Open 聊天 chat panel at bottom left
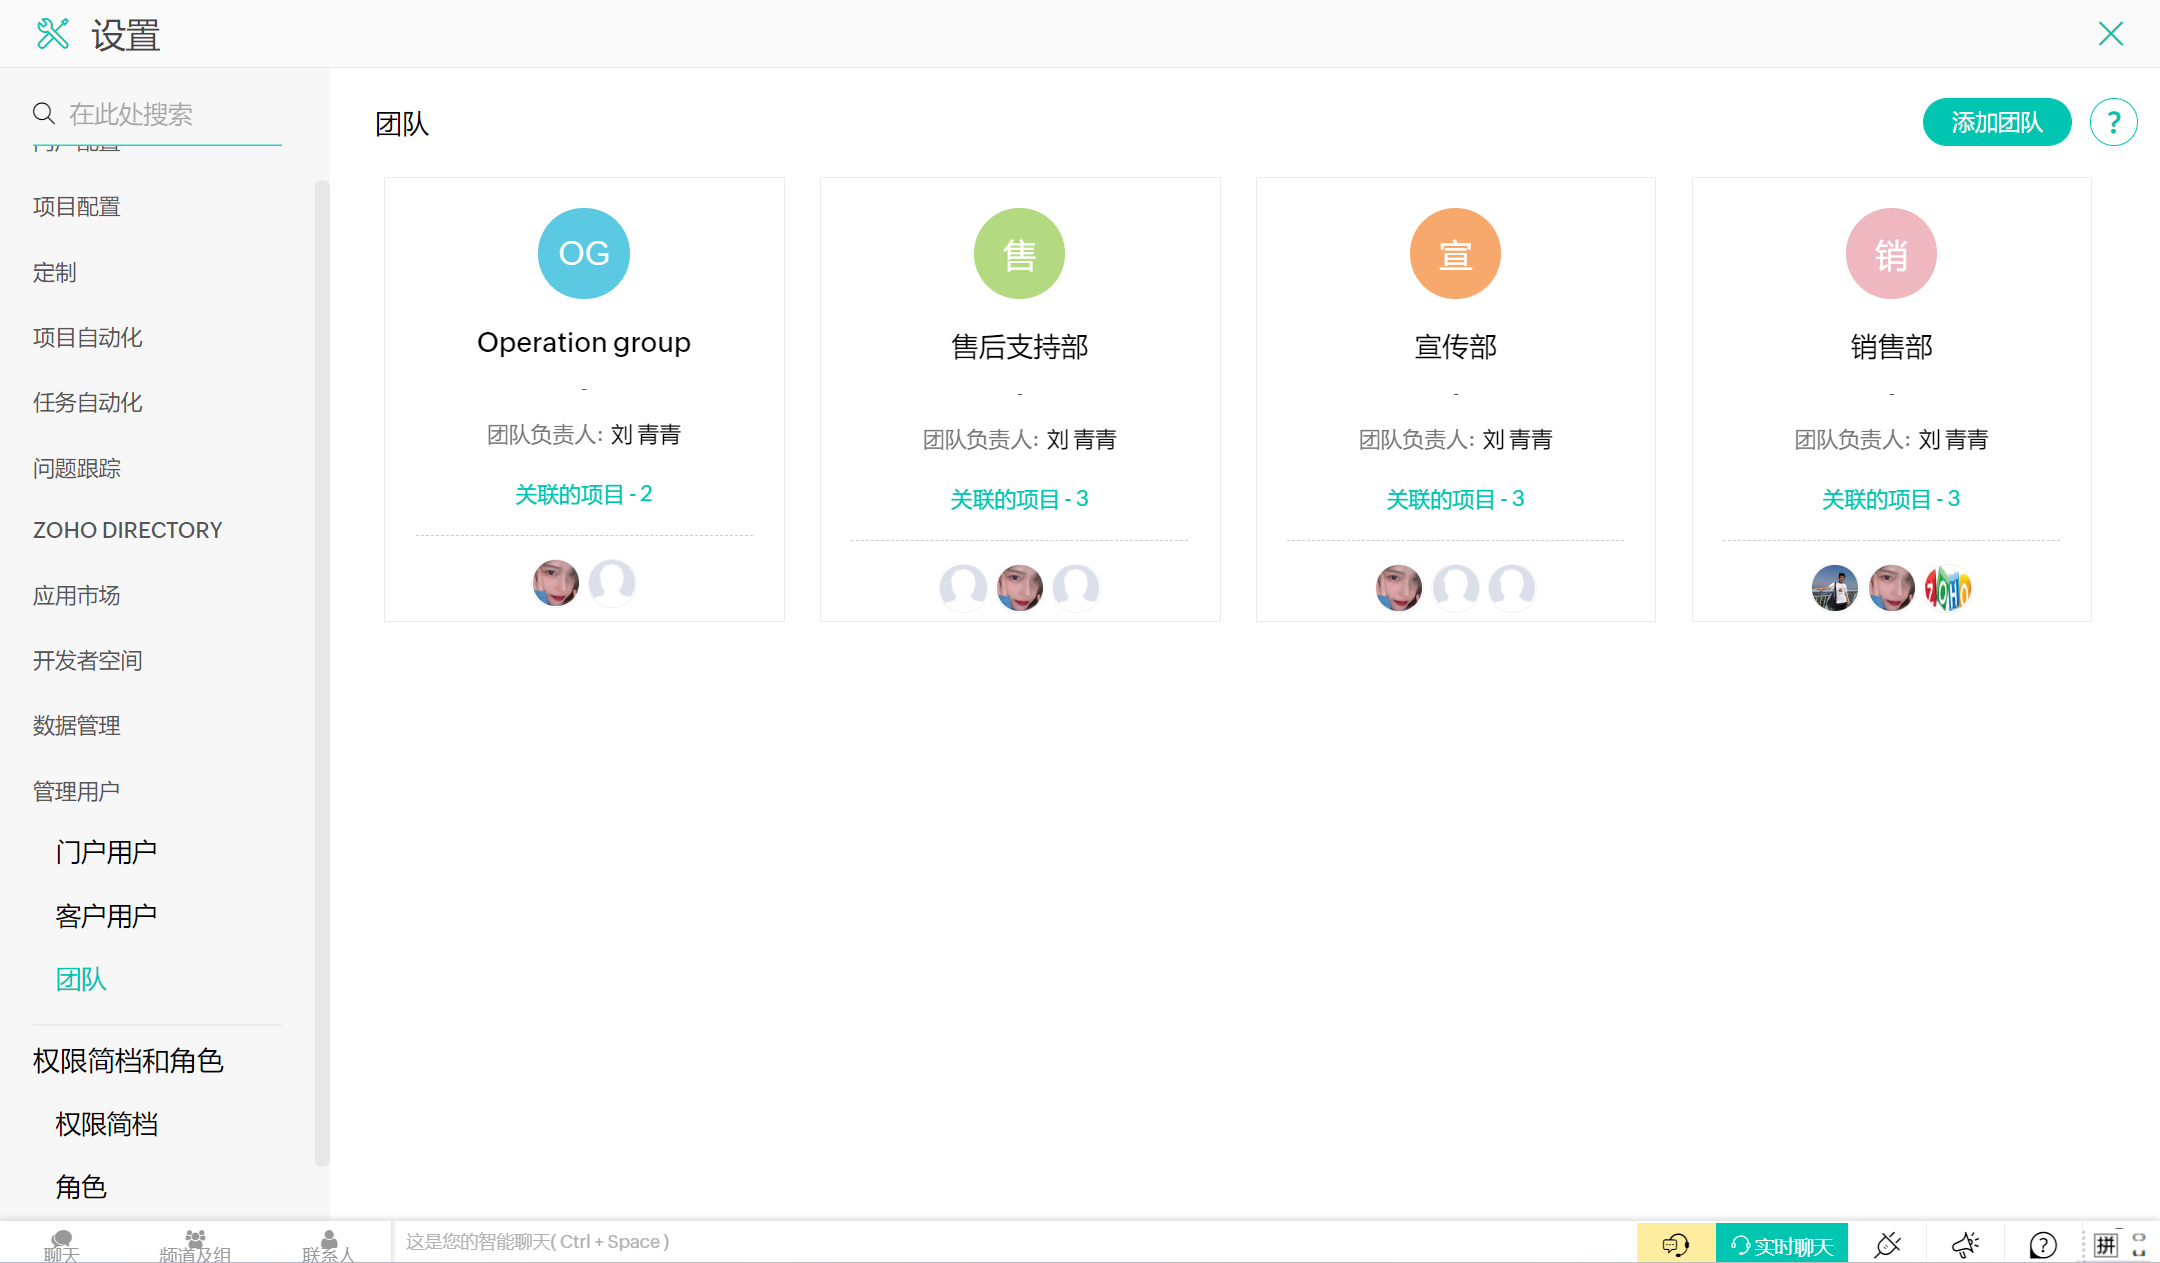Screen dimensions: 2160x1263 60,1245
